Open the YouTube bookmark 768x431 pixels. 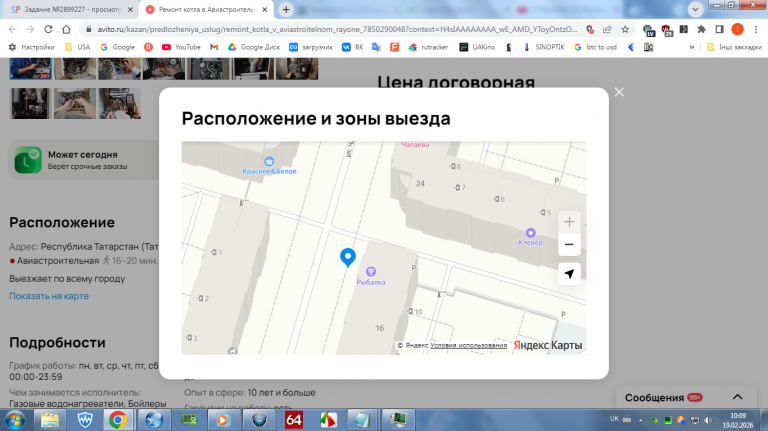[181, 47]
